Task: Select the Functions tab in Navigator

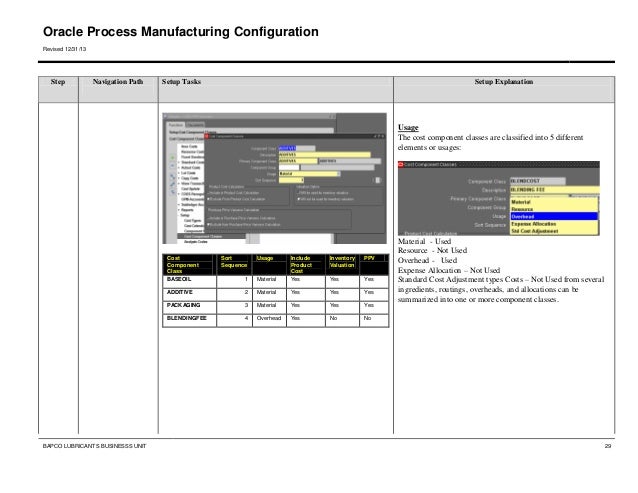Action: tap(176, 125)
